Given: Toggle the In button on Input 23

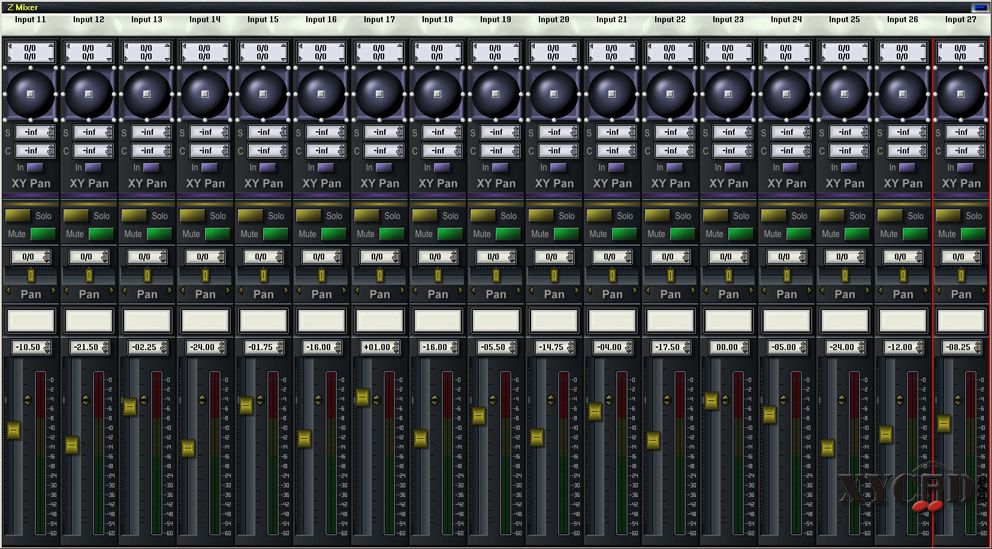Looking at the screenshot, I should tap(733, 168).
